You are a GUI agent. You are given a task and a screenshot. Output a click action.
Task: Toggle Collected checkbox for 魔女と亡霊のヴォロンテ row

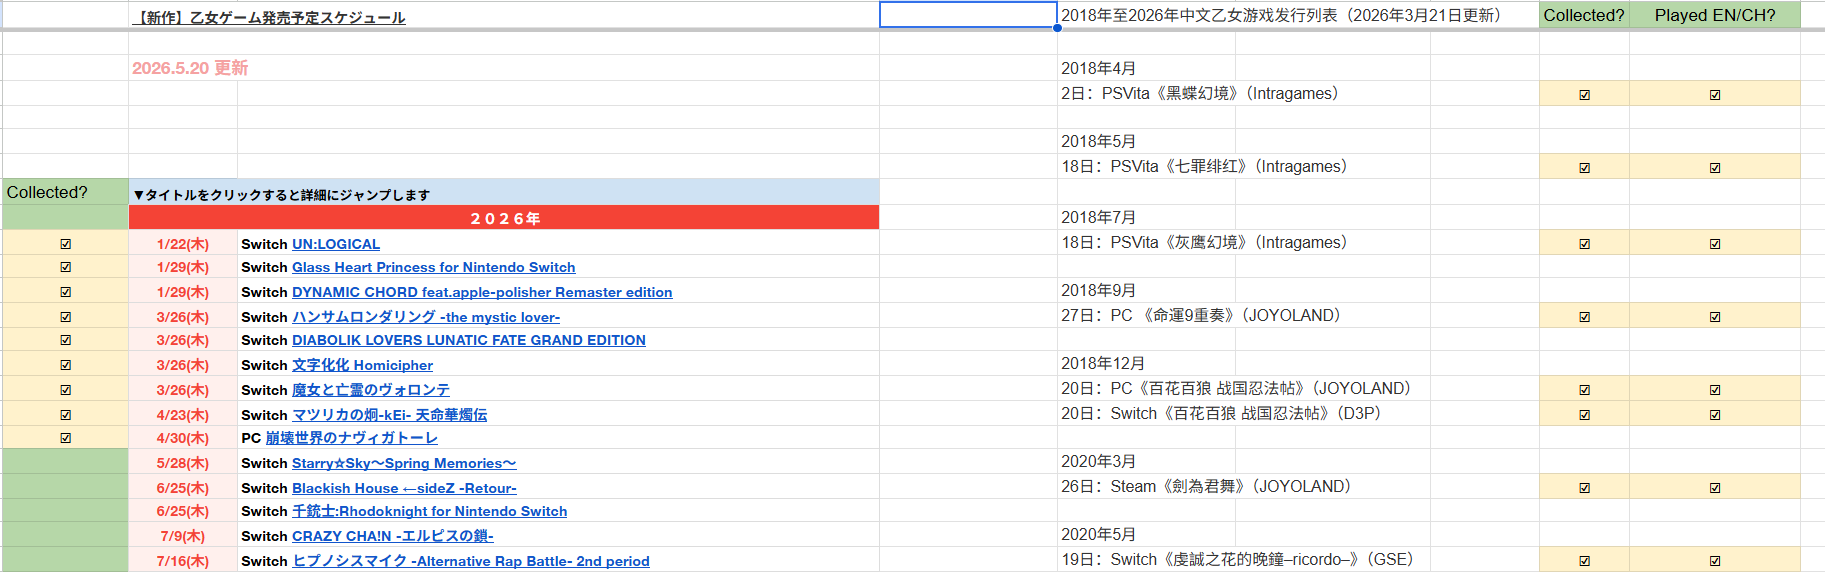(x=66, y=390)
